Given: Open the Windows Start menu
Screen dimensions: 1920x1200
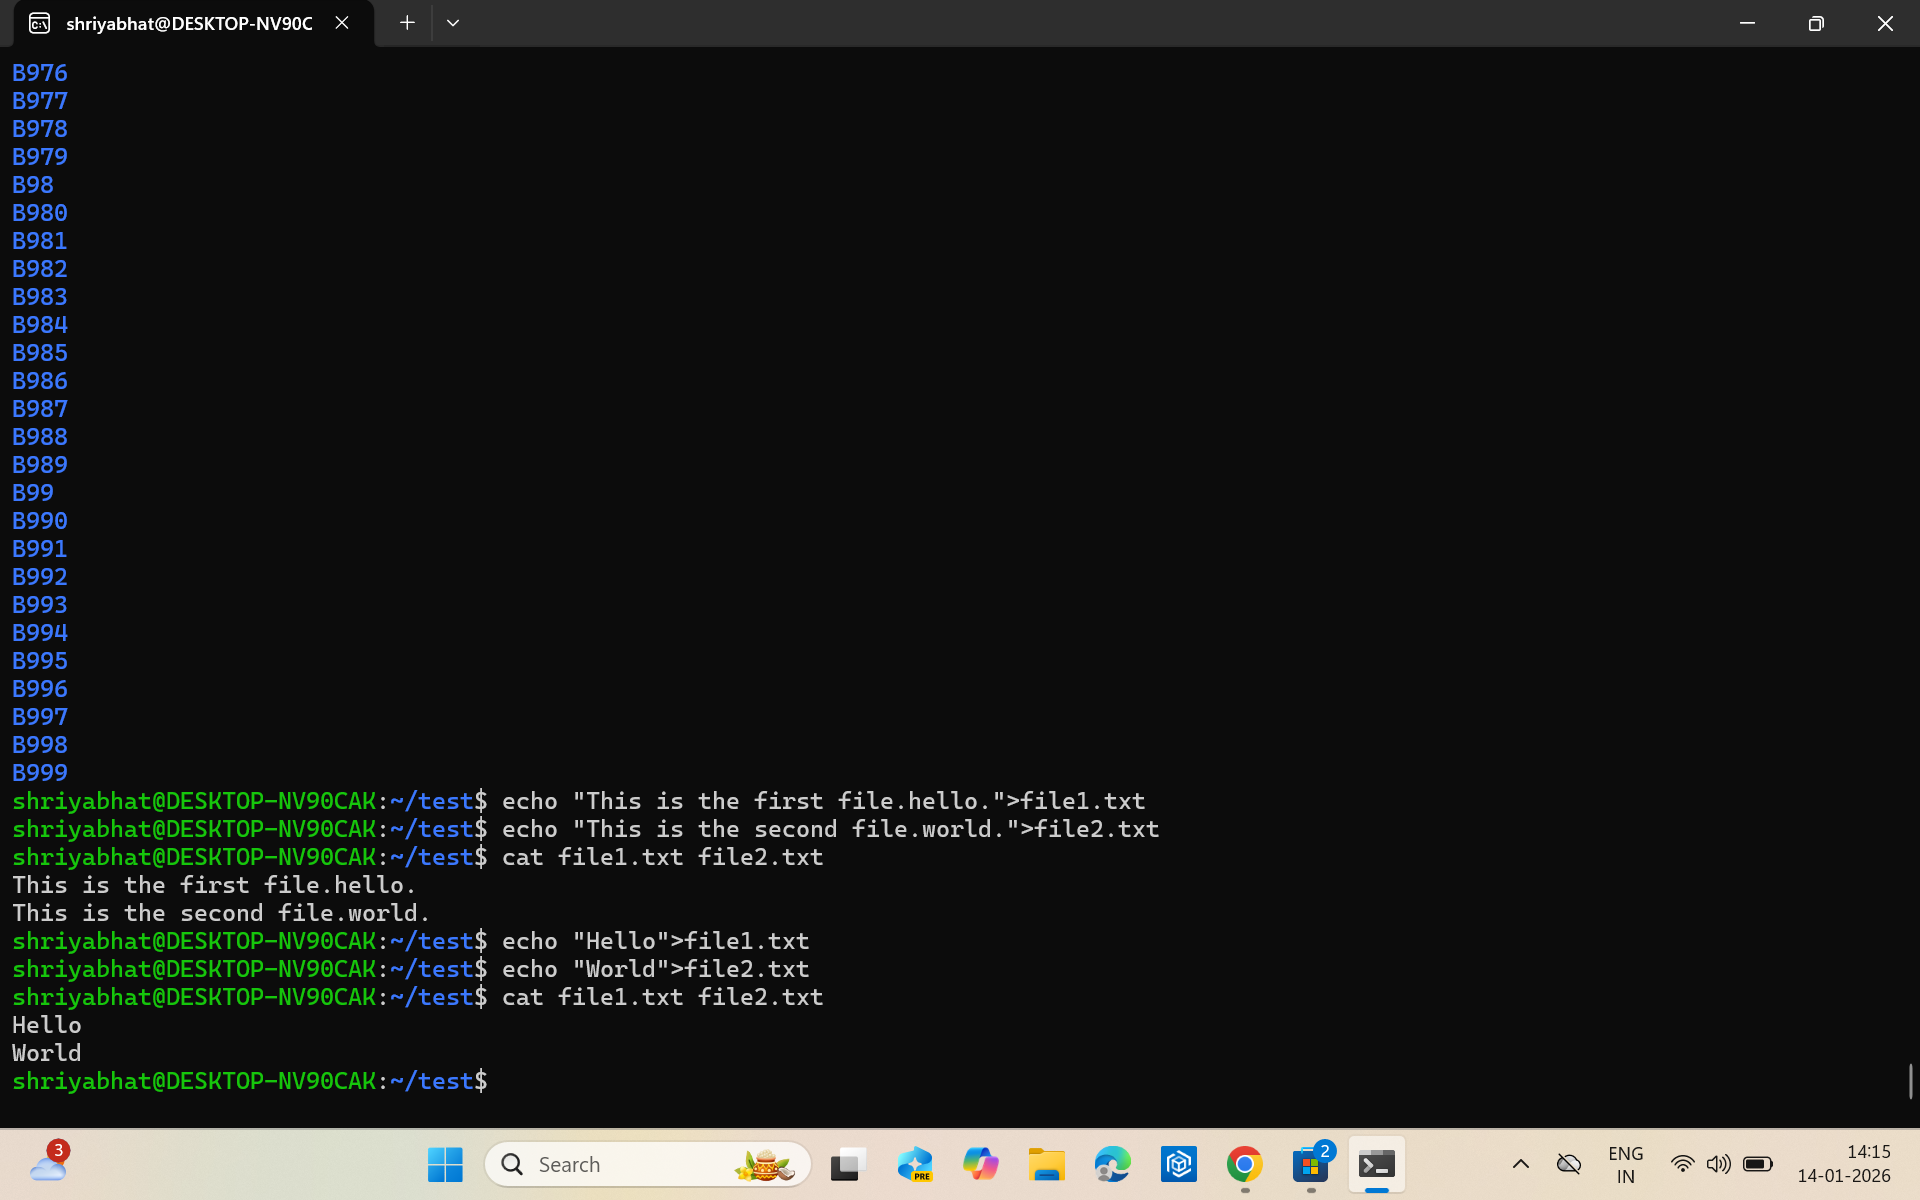Looking at the screenshot, I should tap(445, 1164).
